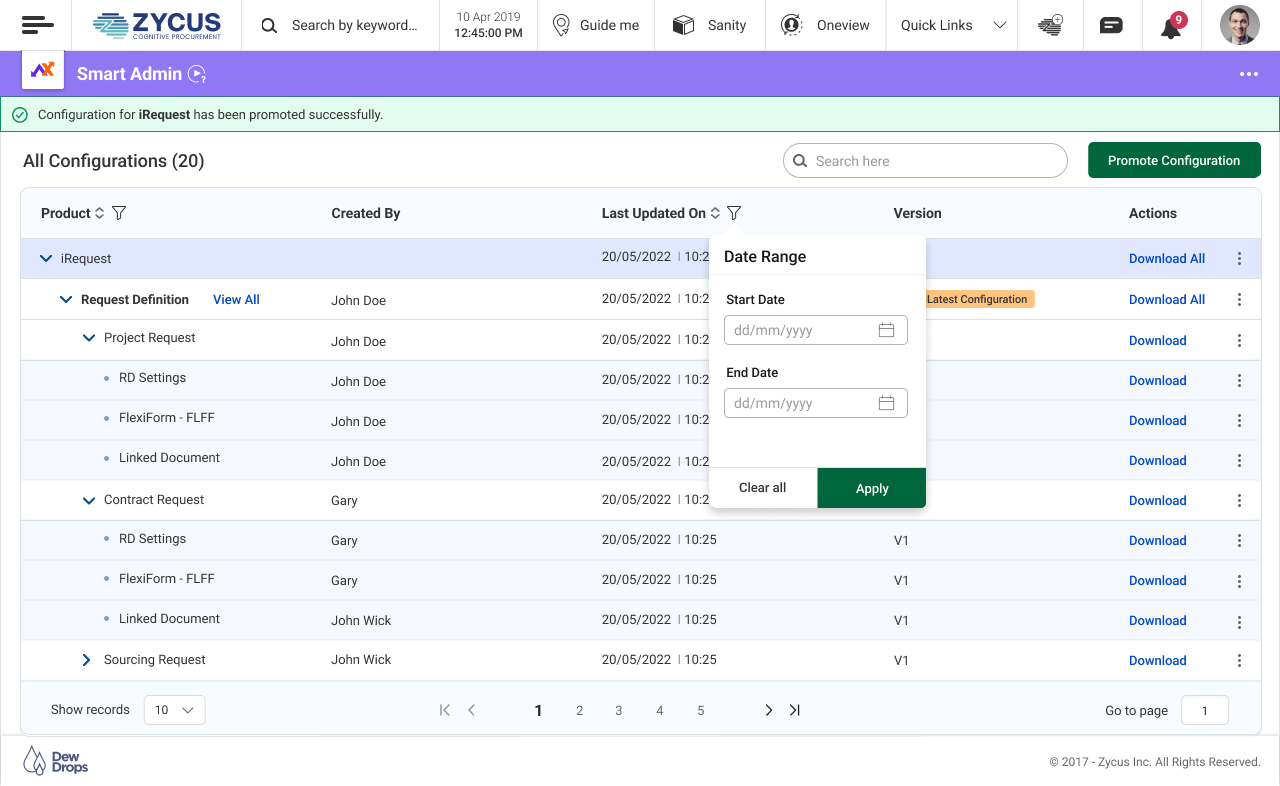
Task: Click the Last Updated On filter icon
Action: [x=734, y=213]
